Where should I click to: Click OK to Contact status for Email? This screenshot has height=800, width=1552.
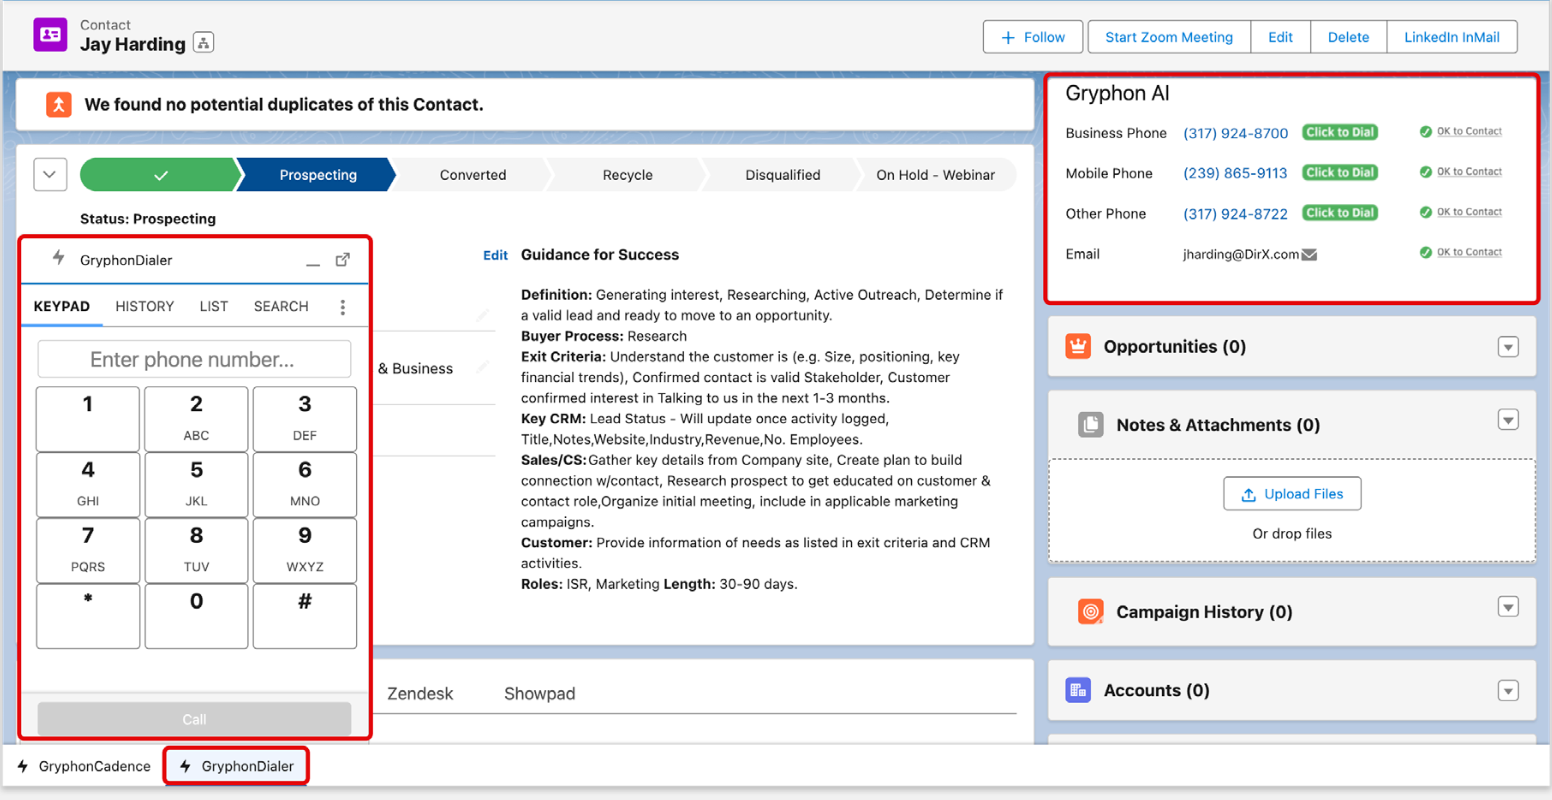1461,253
